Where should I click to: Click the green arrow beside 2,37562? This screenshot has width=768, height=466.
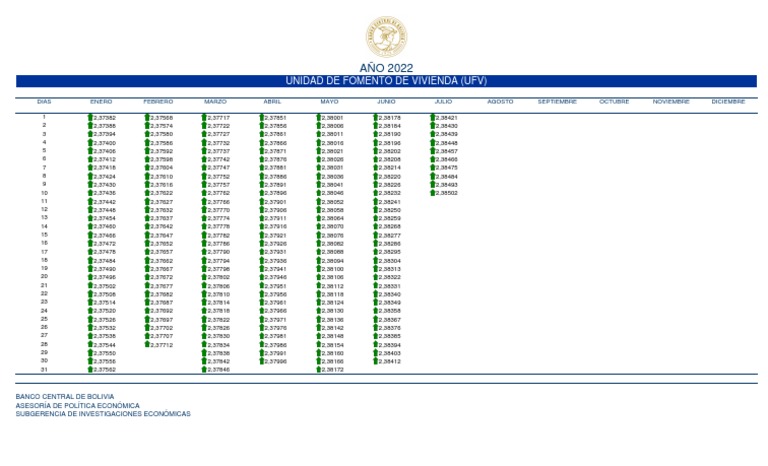pyautogui.click(x=91, y=369)
